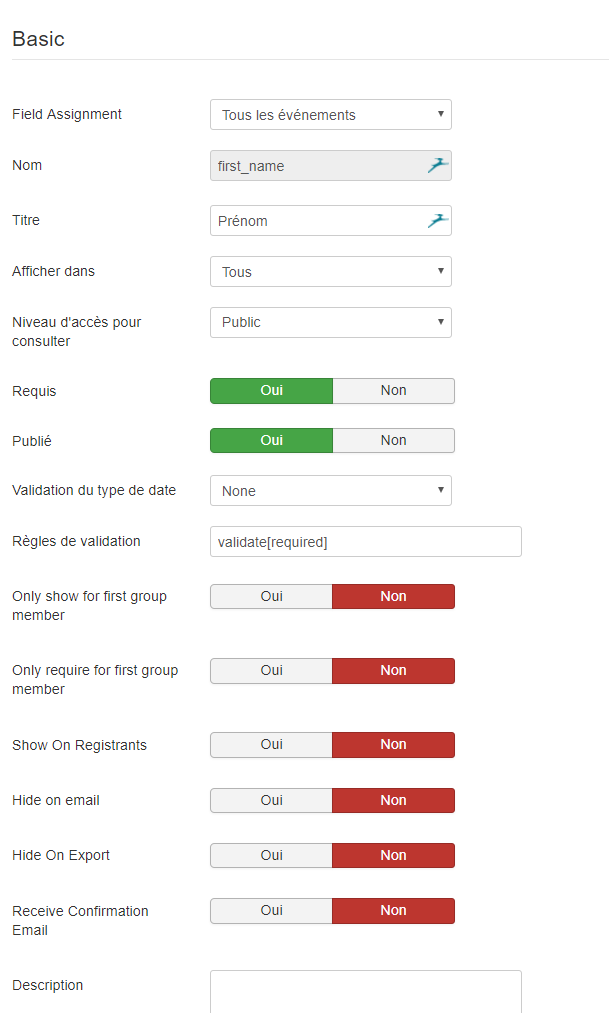The width and height of the screenshot is (609, 1013).
Task: Click the red Non button for Hide On Export
Action: click(393, 855)
